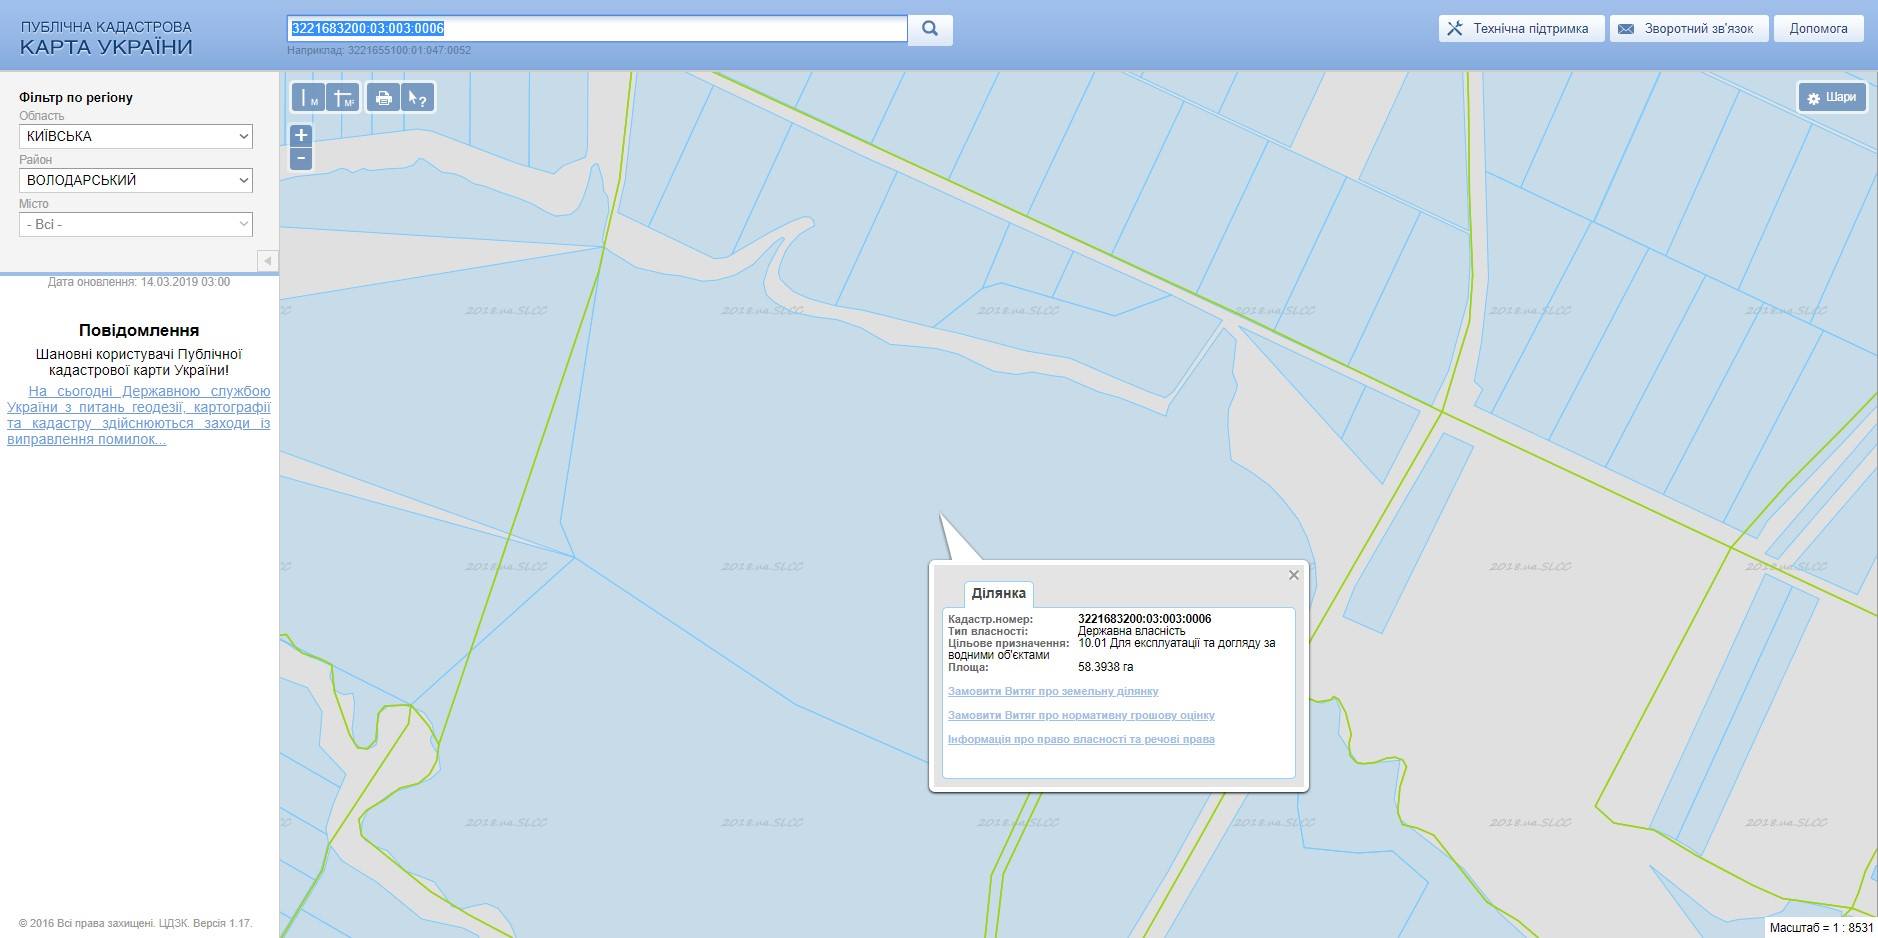
Task: Click Замовити Витяг про земельну ділянку link
Action: tap(1053, 691)
